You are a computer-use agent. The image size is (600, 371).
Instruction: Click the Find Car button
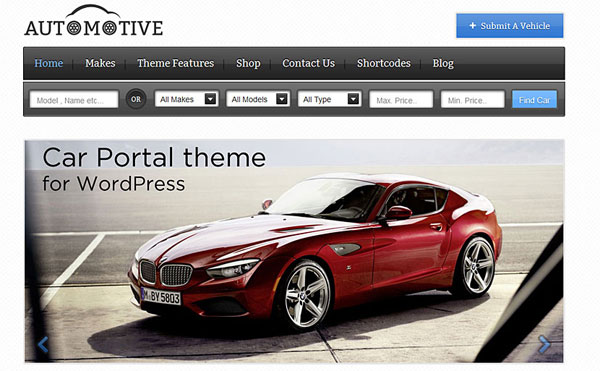[x=535, y=99]
